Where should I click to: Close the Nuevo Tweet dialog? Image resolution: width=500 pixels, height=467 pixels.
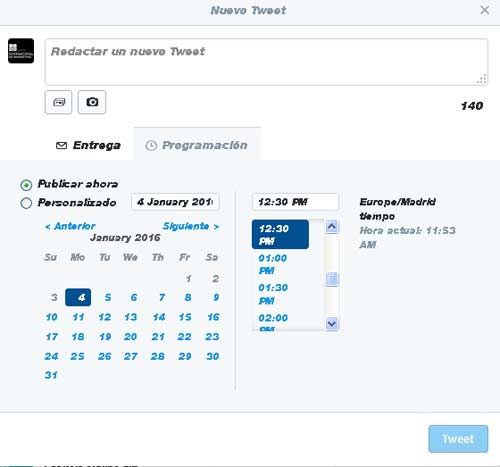pyautogui.click(x=484, y=10)
